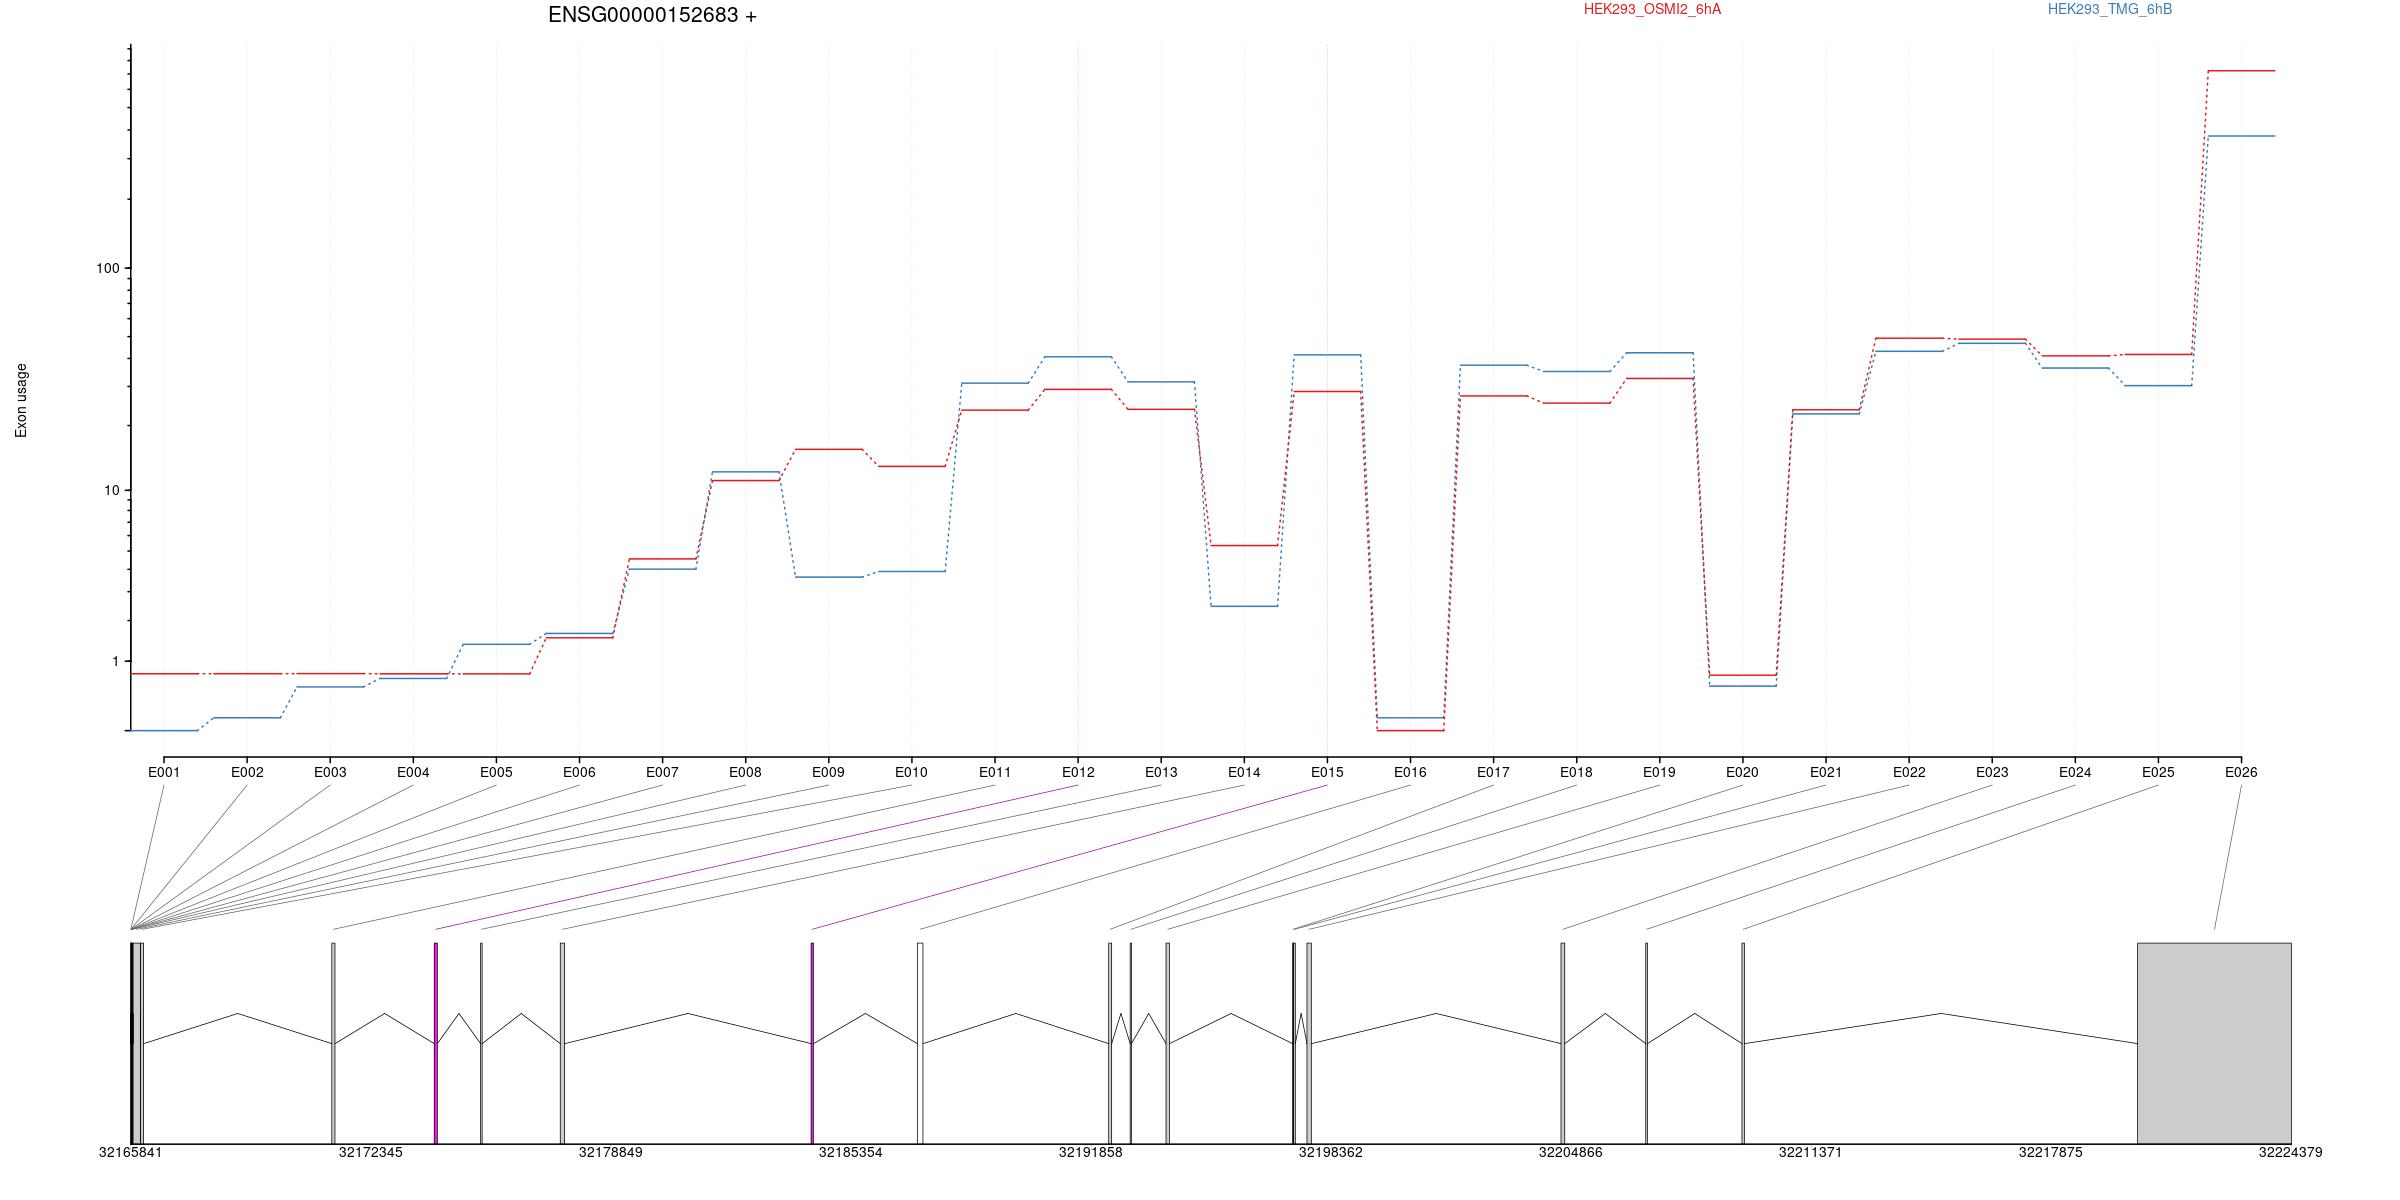Click the large grey E026 exon block
This screenshot has height=1200, width=2400.
click(x=2214, y=1043)
